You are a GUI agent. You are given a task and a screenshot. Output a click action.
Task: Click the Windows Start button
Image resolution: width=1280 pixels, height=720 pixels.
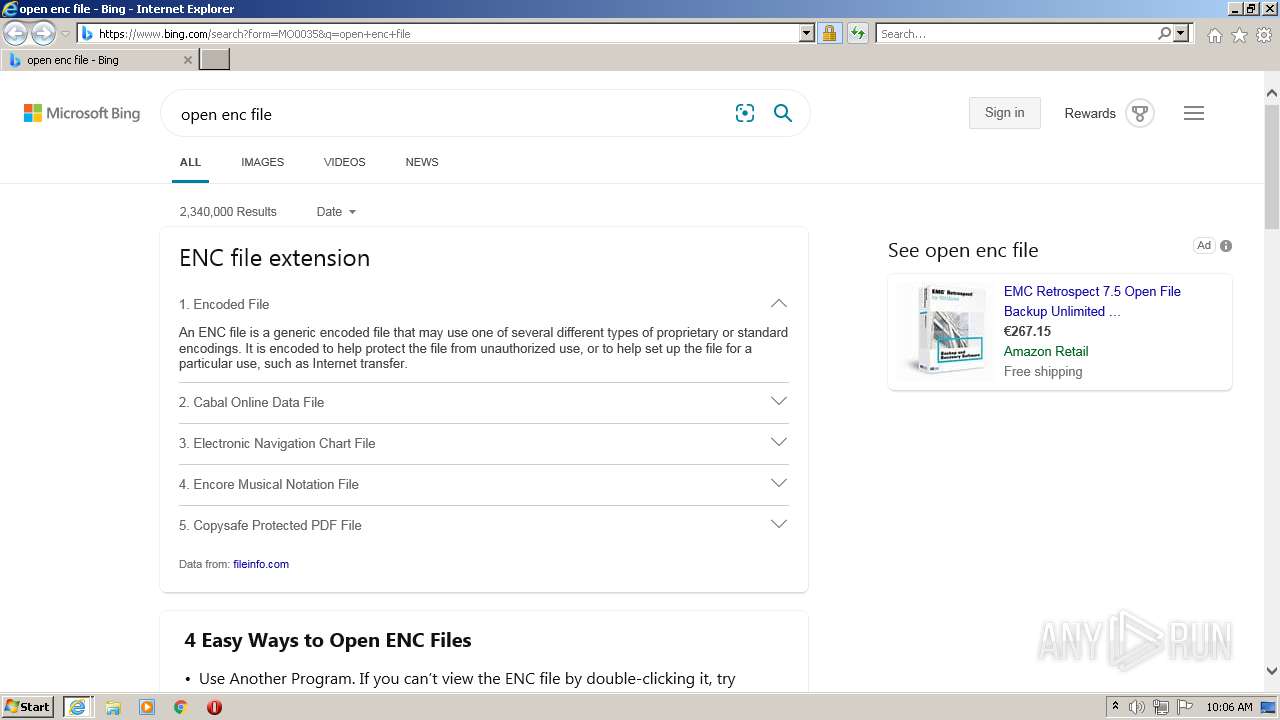point(28,706)
